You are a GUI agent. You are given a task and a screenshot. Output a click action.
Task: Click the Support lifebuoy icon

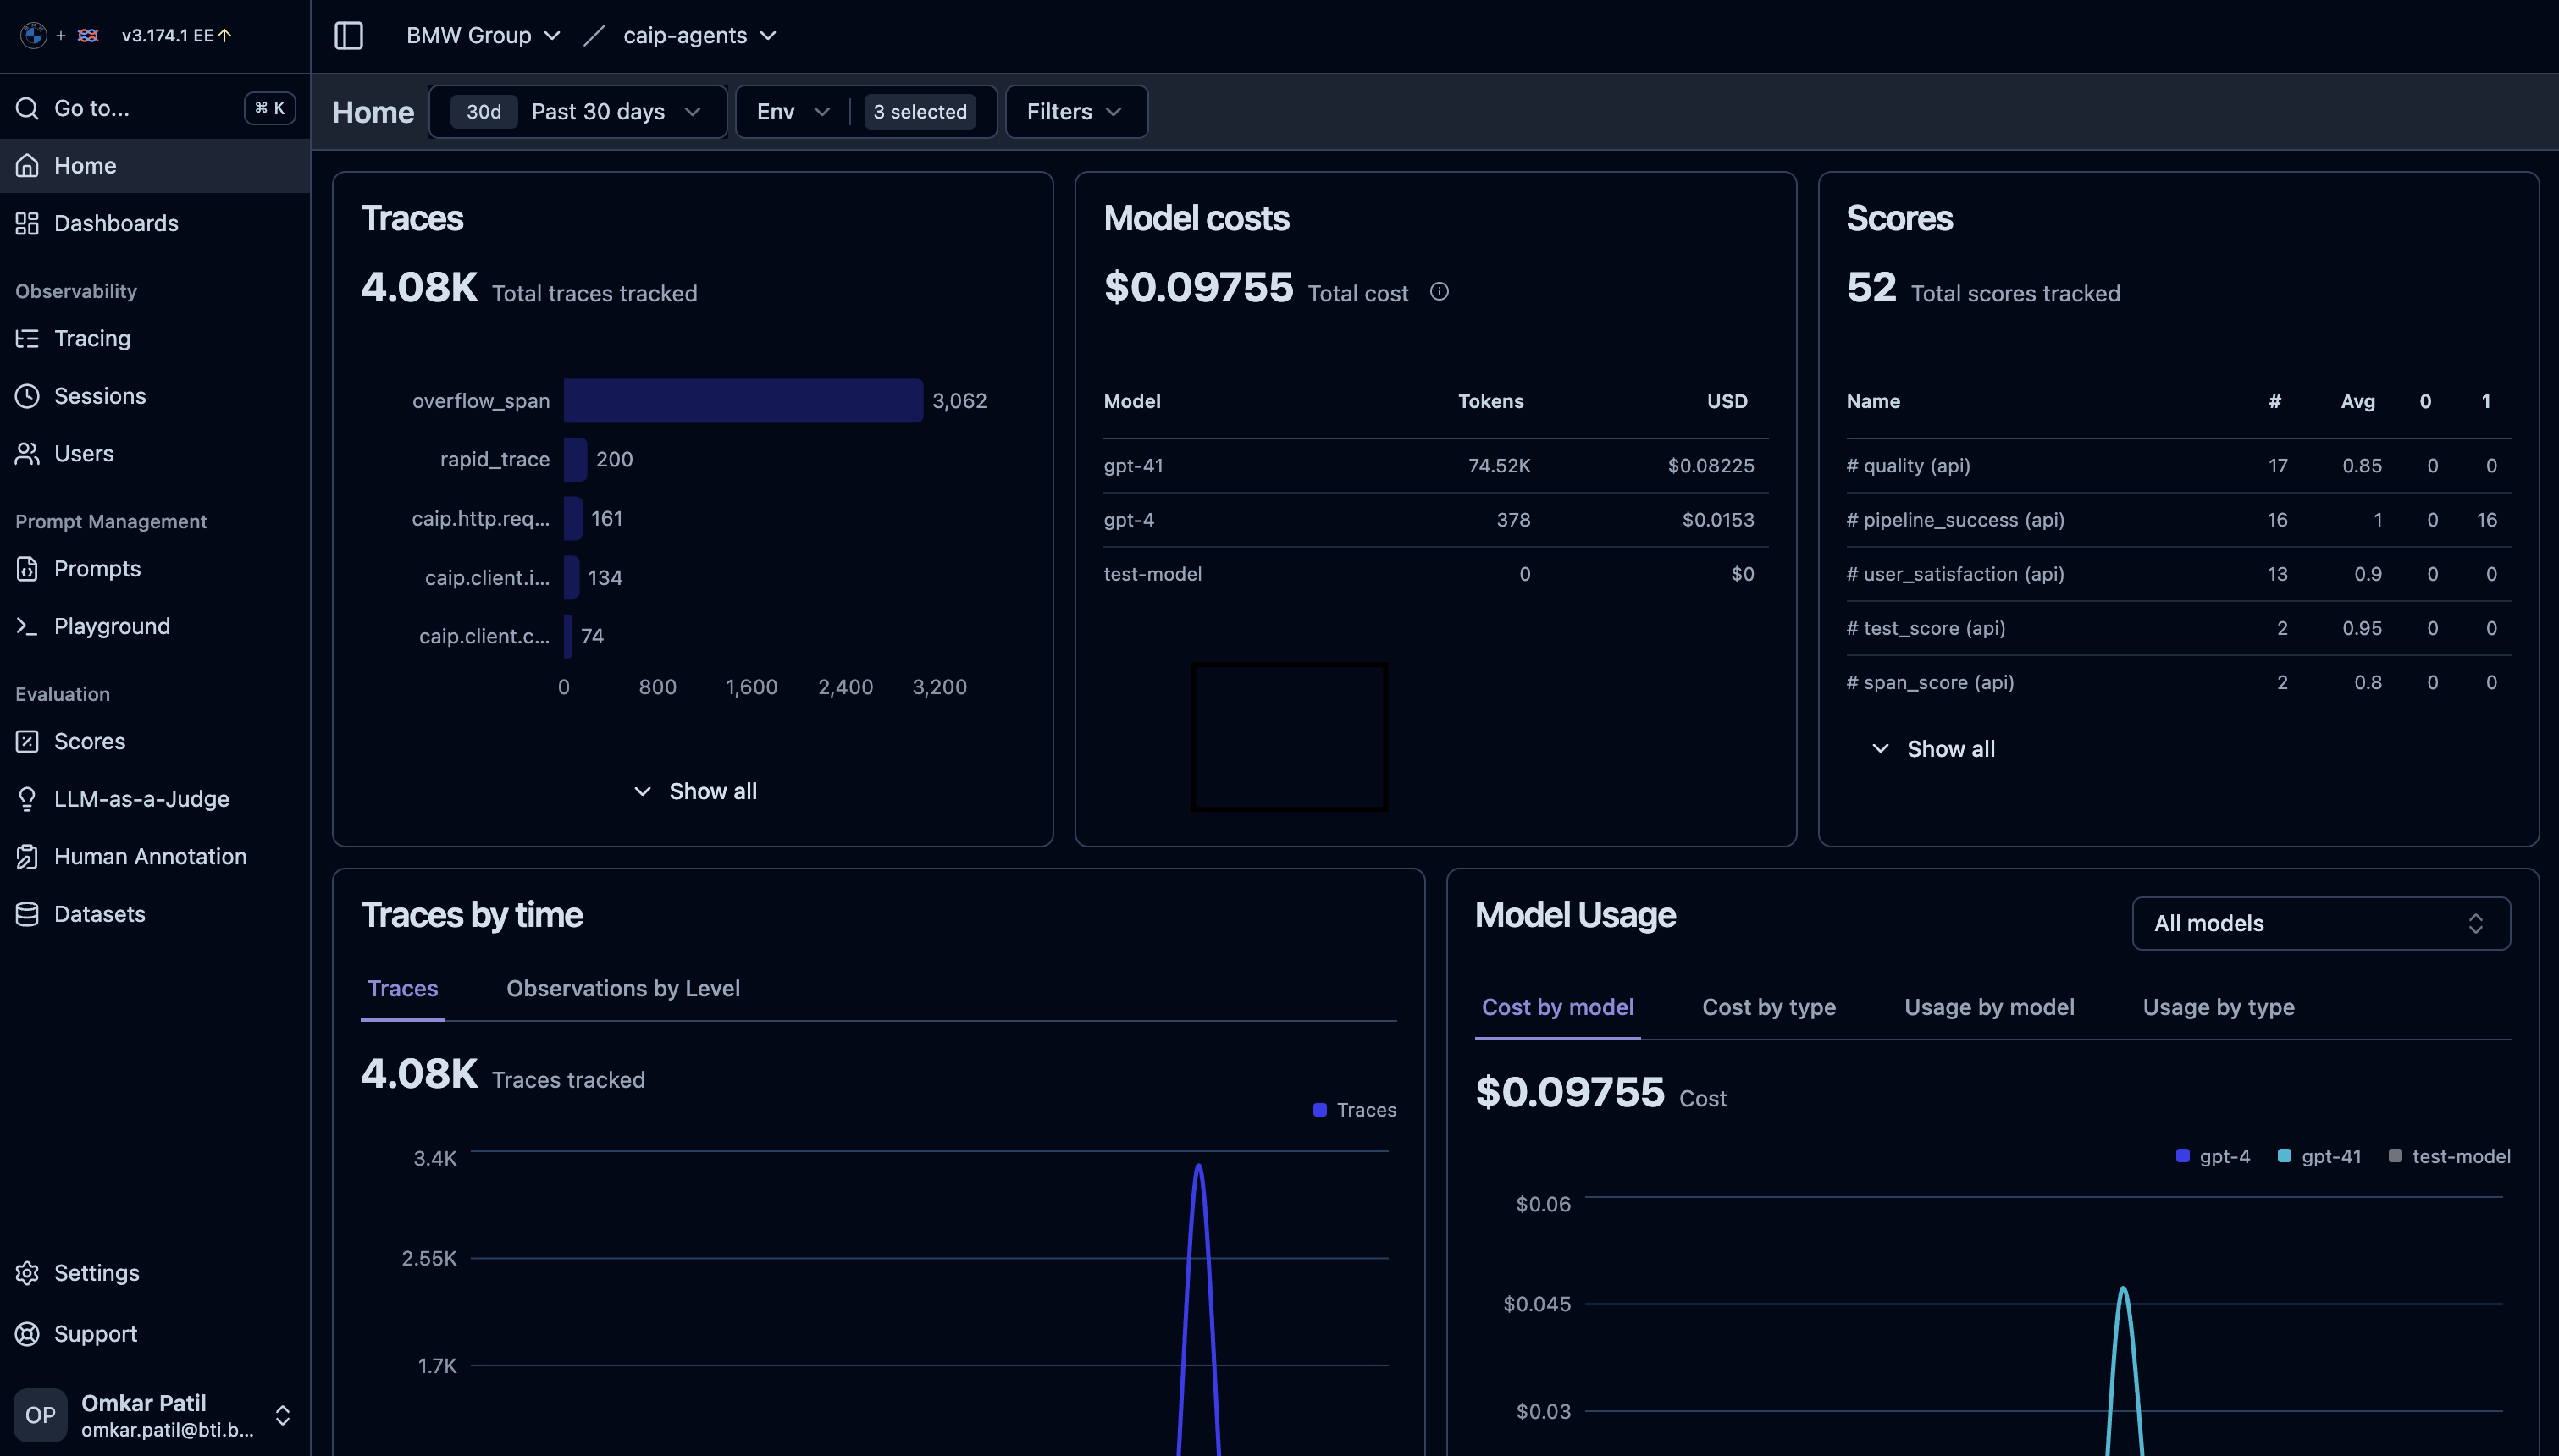[27, 1334]
